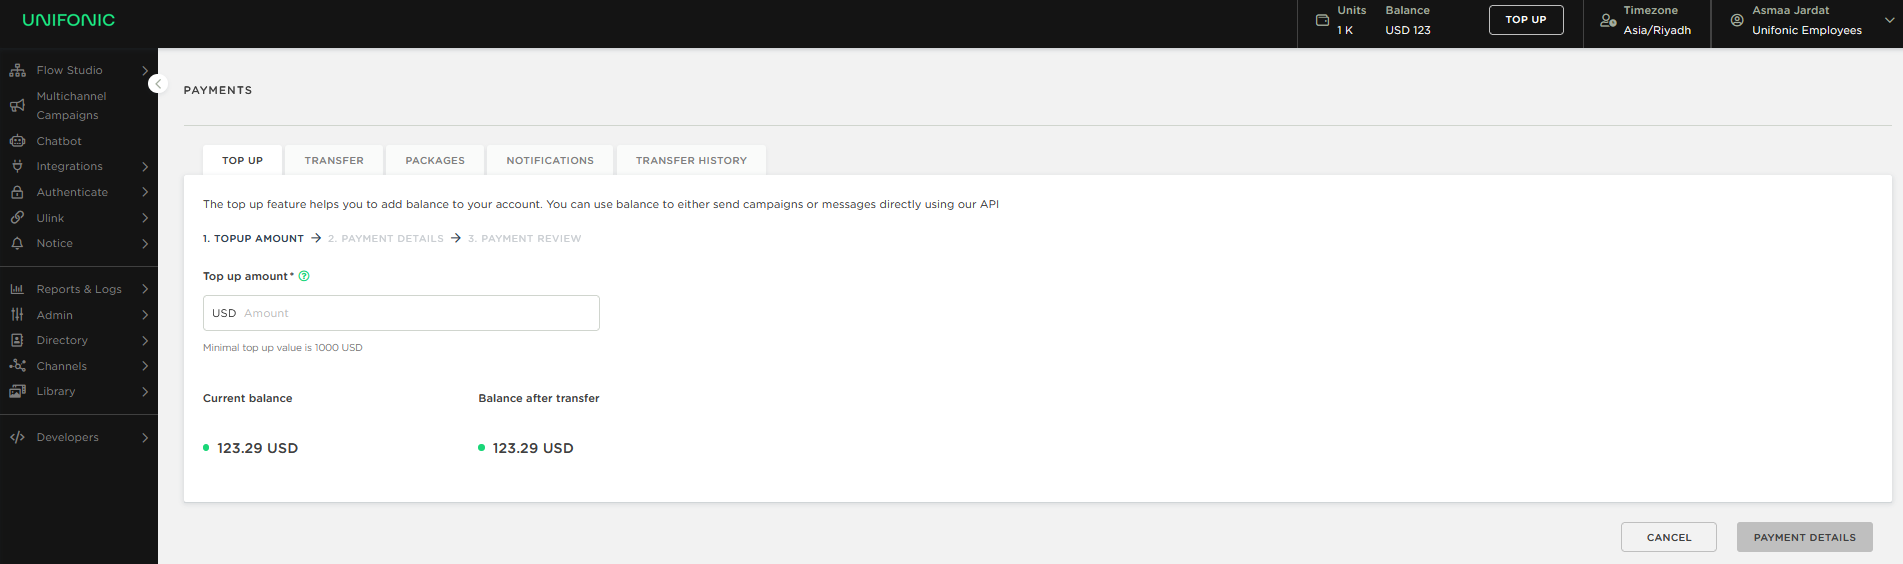The image size is (1903, 564).
Task: Expand the Ulink menu chevron
Action: coord(145,218)
